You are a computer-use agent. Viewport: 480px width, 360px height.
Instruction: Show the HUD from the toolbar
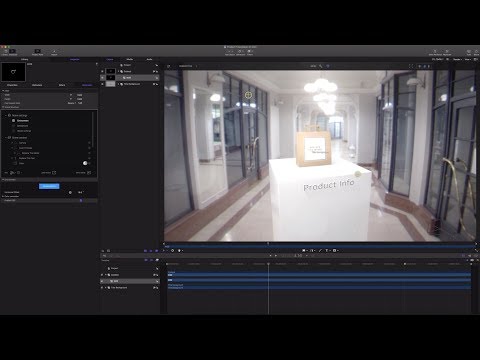pos(469,52)
